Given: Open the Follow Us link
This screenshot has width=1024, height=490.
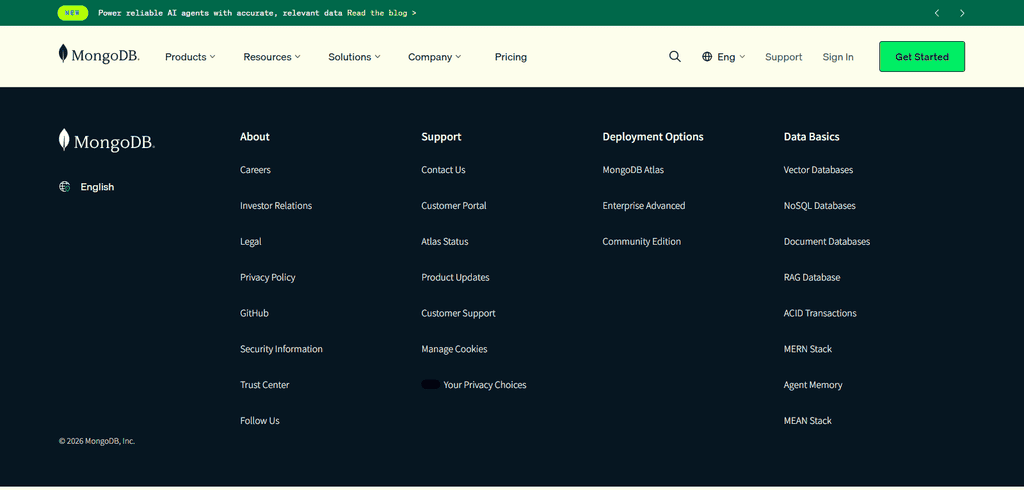Looking at the screenshot, I should pyautogui.click(x=259, y=421).
